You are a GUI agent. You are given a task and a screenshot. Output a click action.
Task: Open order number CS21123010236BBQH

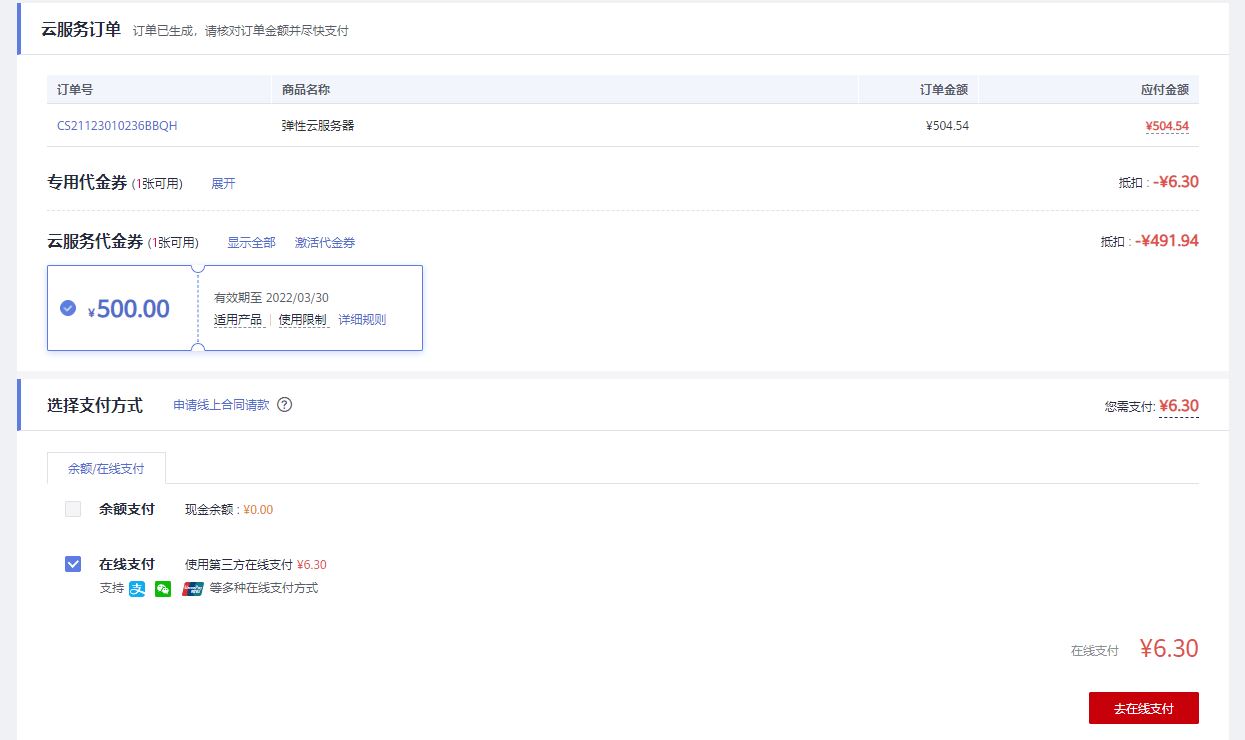pyautogui.click(x=117, y=126)
